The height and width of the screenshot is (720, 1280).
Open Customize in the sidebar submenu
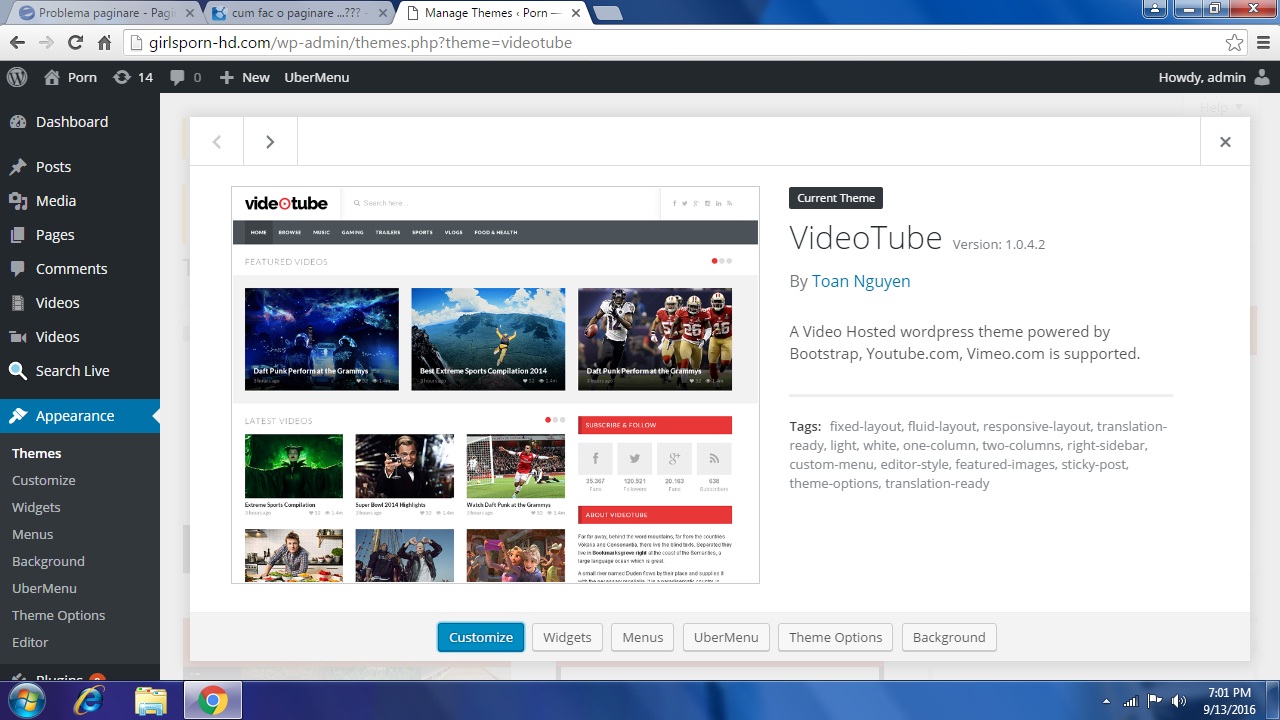44,480
